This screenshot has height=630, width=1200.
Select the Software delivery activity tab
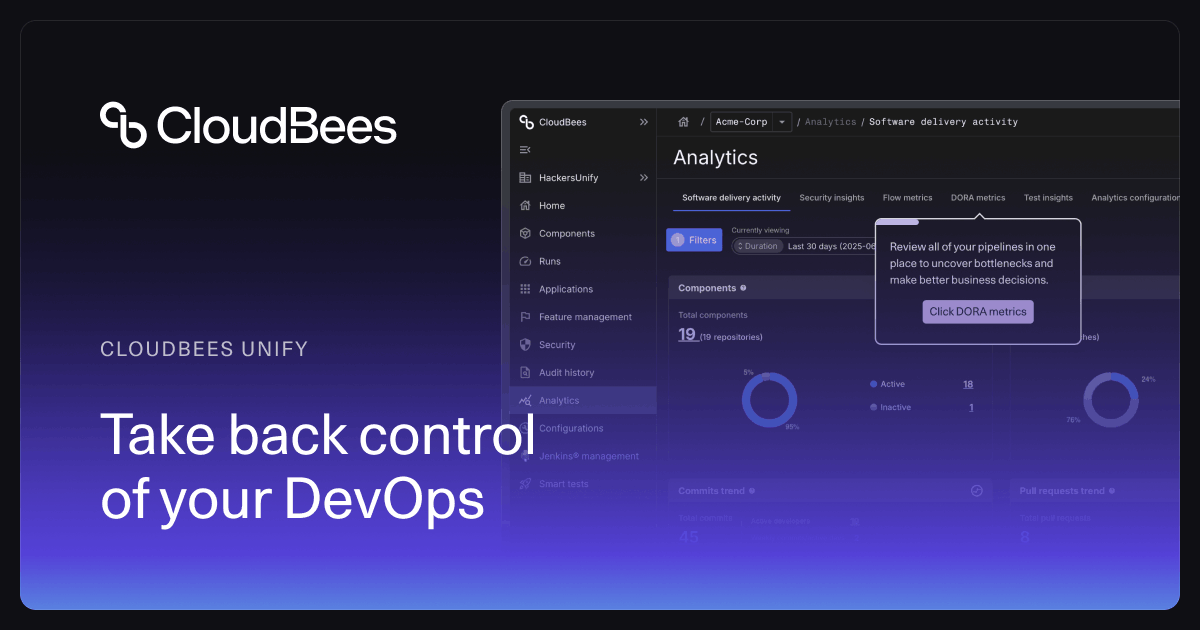731,198
